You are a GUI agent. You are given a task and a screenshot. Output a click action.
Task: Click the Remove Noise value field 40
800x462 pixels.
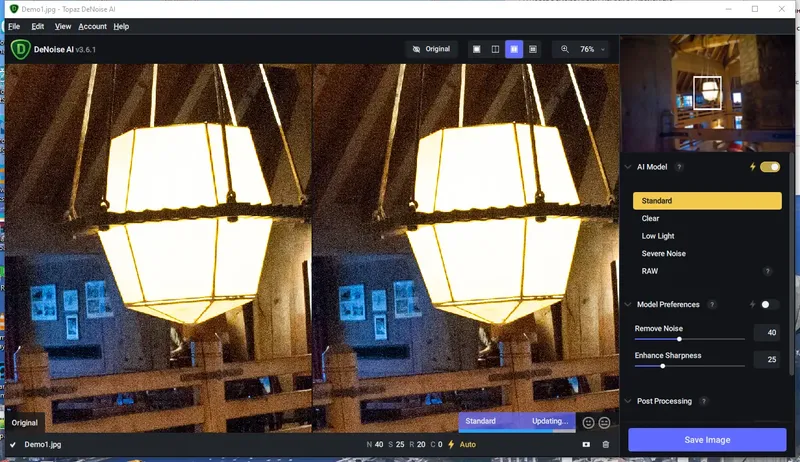(x=766, y=332)
